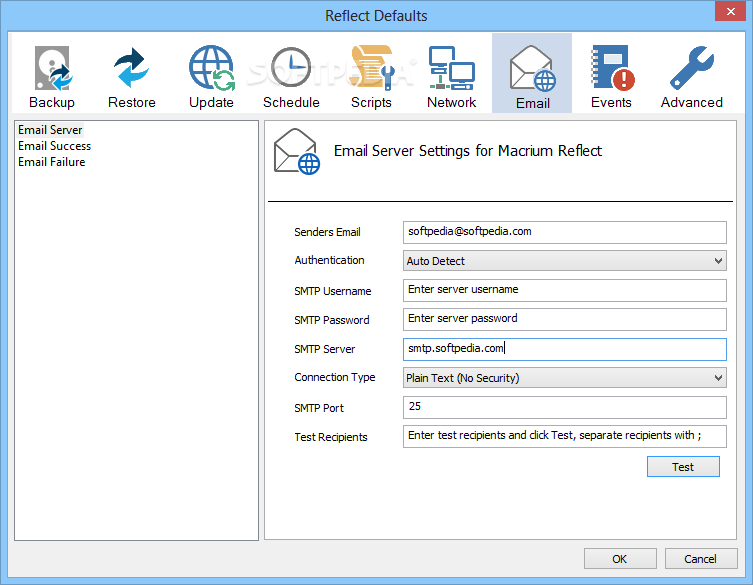Click the SMTP Username label
753x585 pixels.
click(x=332, y=291)
